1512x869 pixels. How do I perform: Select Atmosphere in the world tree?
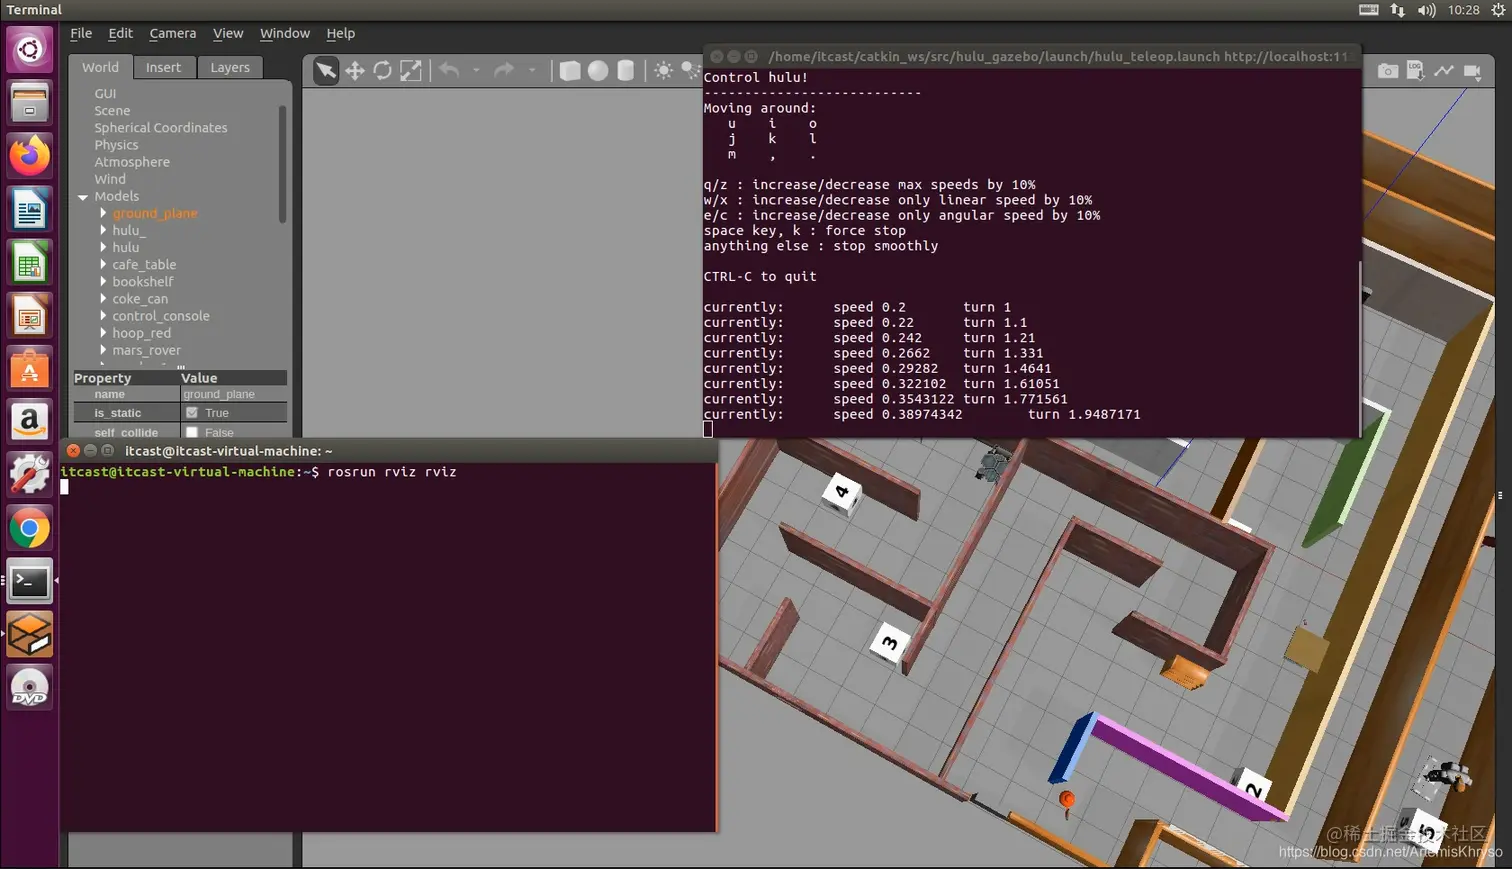pos(132,162)
